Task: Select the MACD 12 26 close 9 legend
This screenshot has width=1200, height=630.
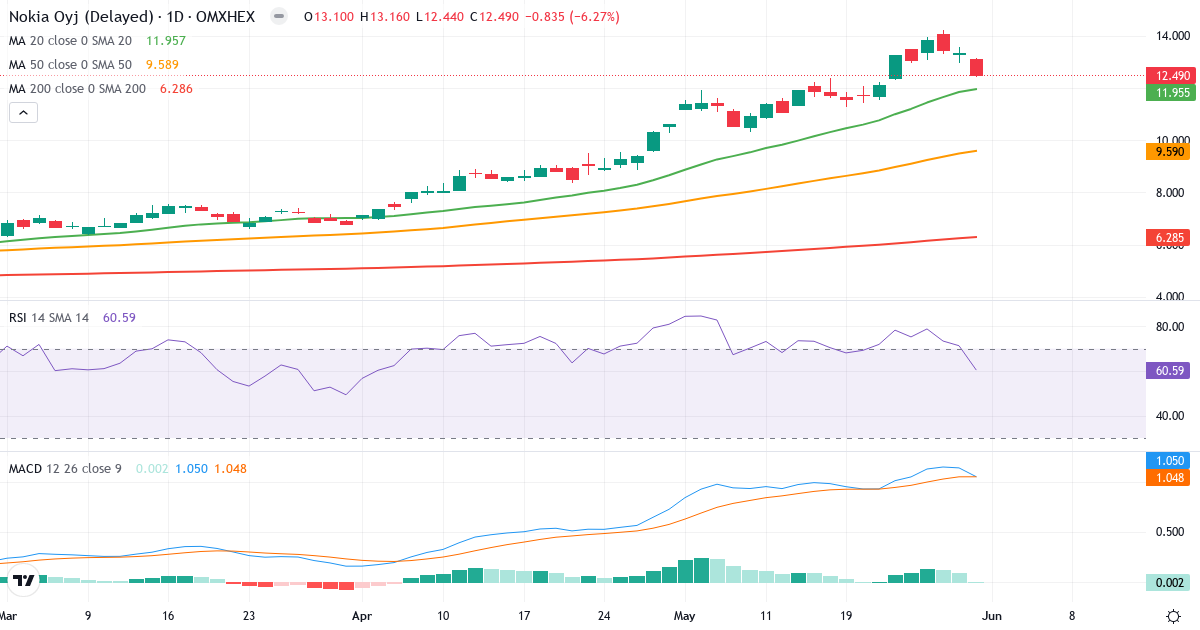Action: tap(65, 469)
